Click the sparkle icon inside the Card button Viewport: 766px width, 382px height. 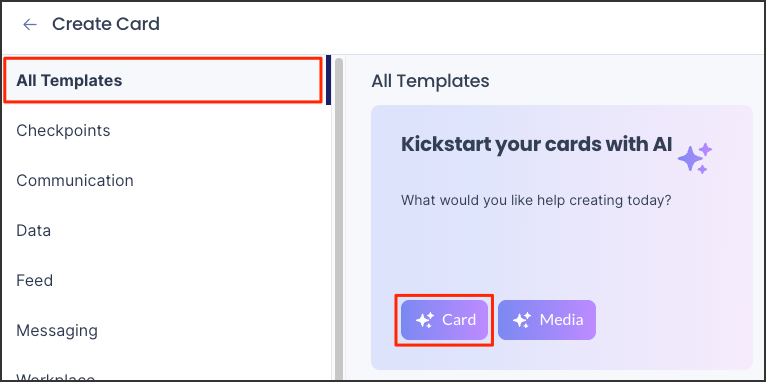point(425,320)
